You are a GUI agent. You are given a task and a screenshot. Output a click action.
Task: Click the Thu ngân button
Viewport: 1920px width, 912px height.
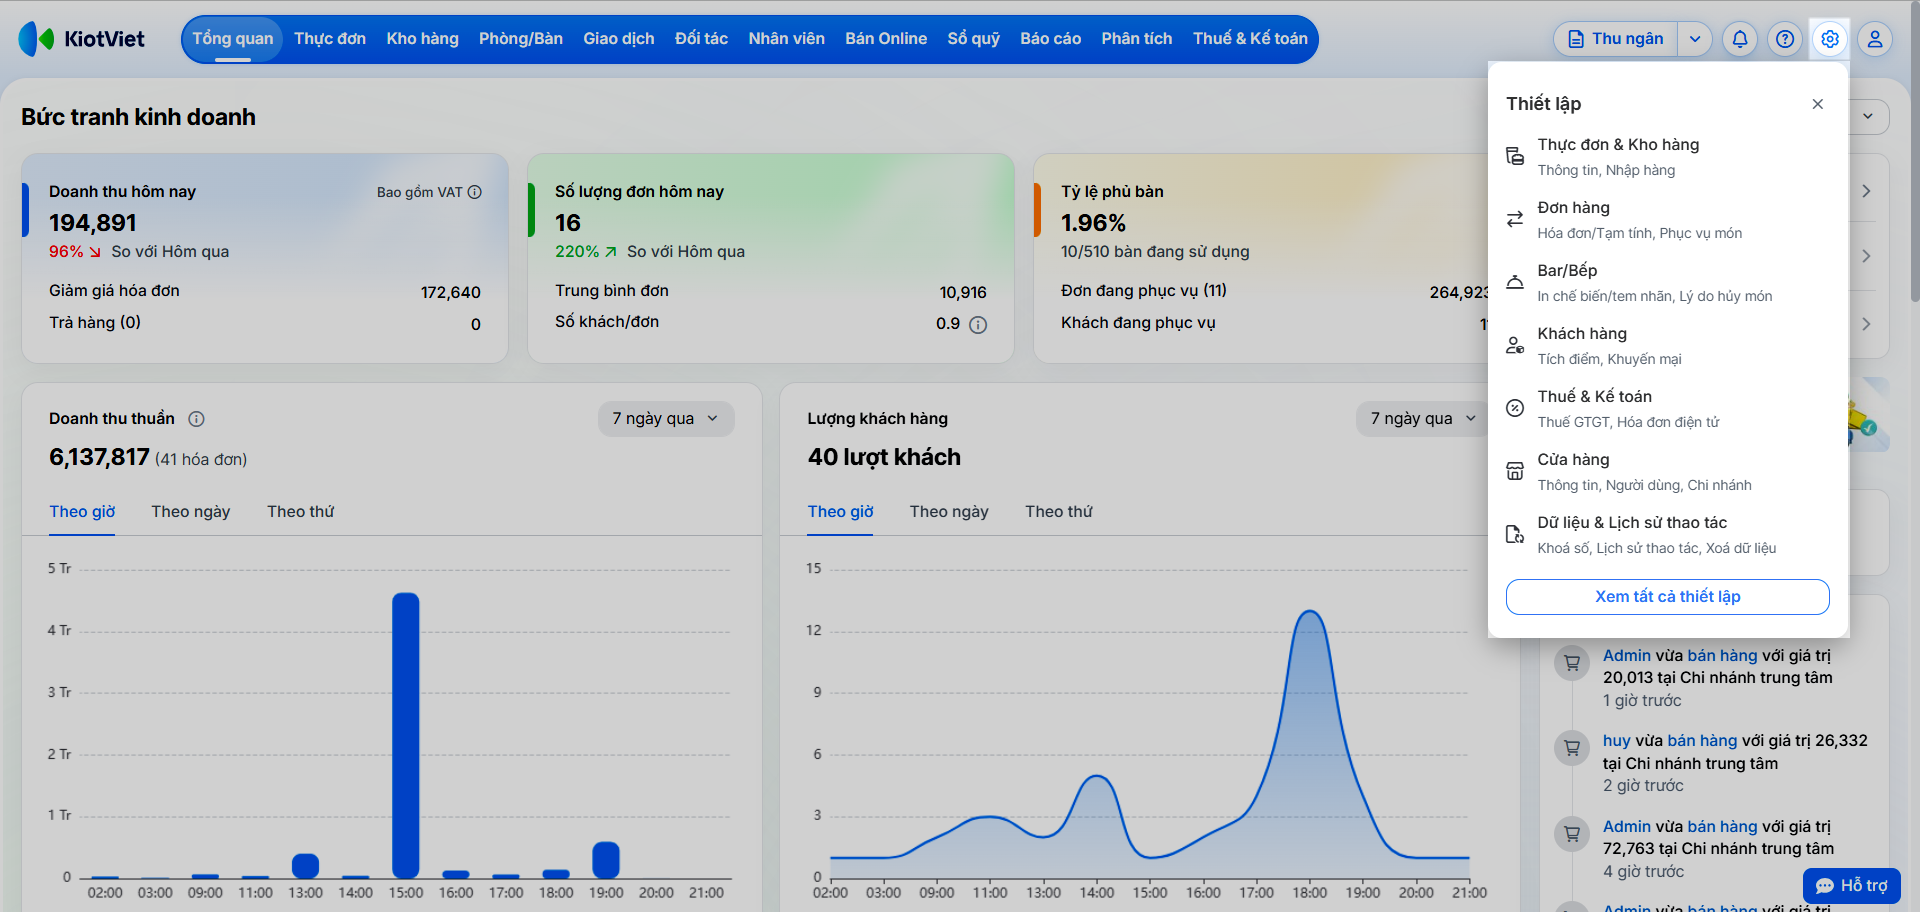[1616, 39]
